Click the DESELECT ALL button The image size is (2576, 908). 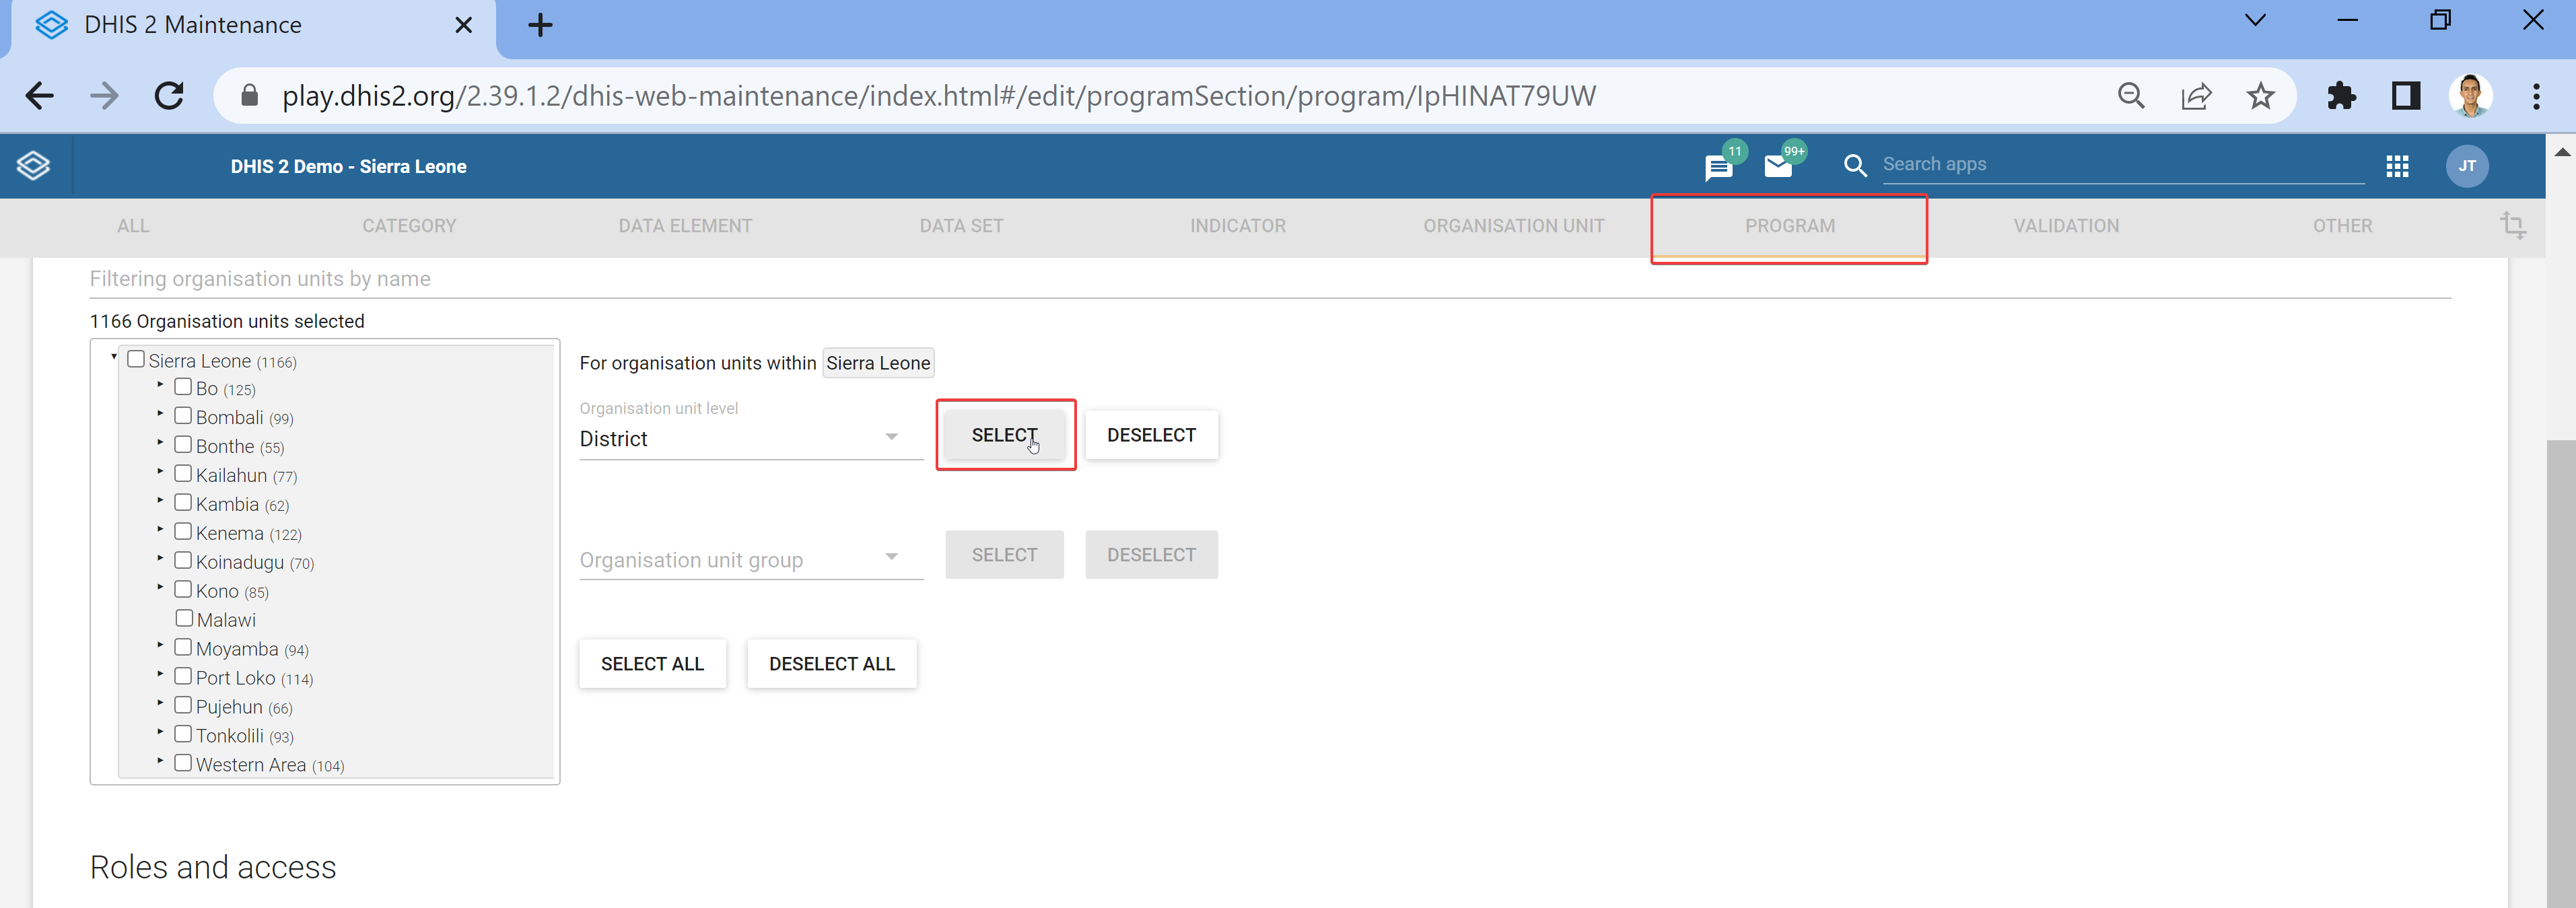(832, 664)
